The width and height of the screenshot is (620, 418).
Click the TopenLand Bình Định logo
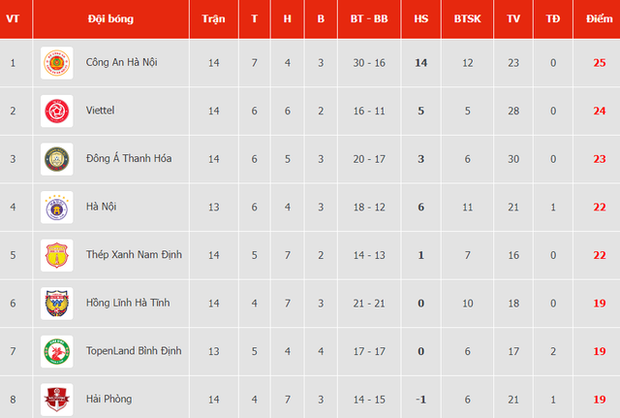[x=56, y=351]
